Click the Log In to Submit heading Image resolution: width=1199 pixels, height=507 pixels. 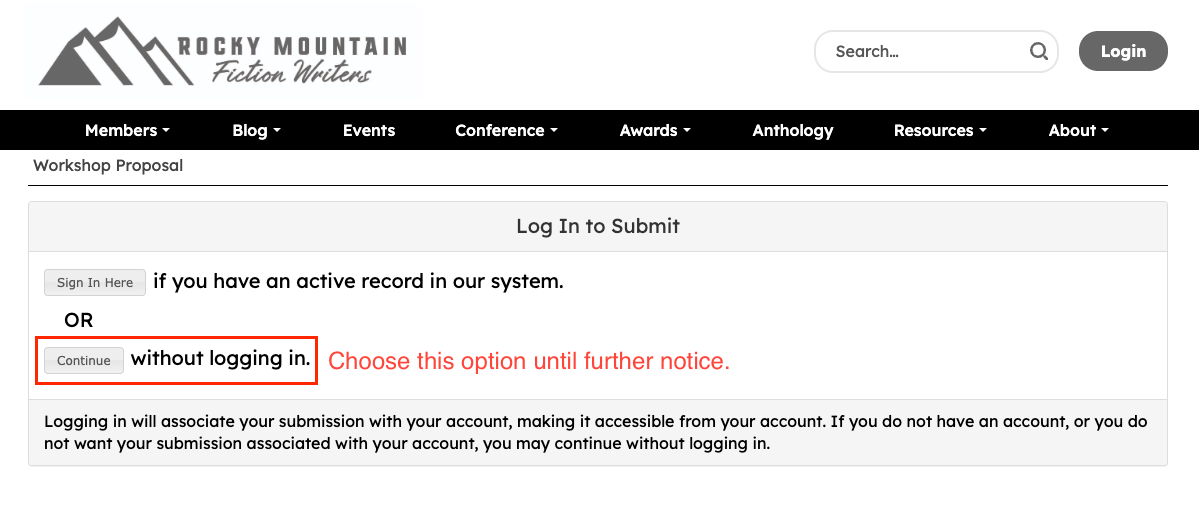[598, 226]
